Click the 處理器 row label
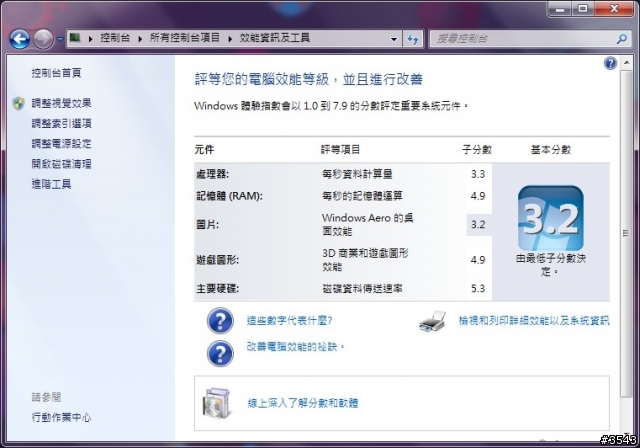Screen dimensions: 640x448 click(213, 174)
